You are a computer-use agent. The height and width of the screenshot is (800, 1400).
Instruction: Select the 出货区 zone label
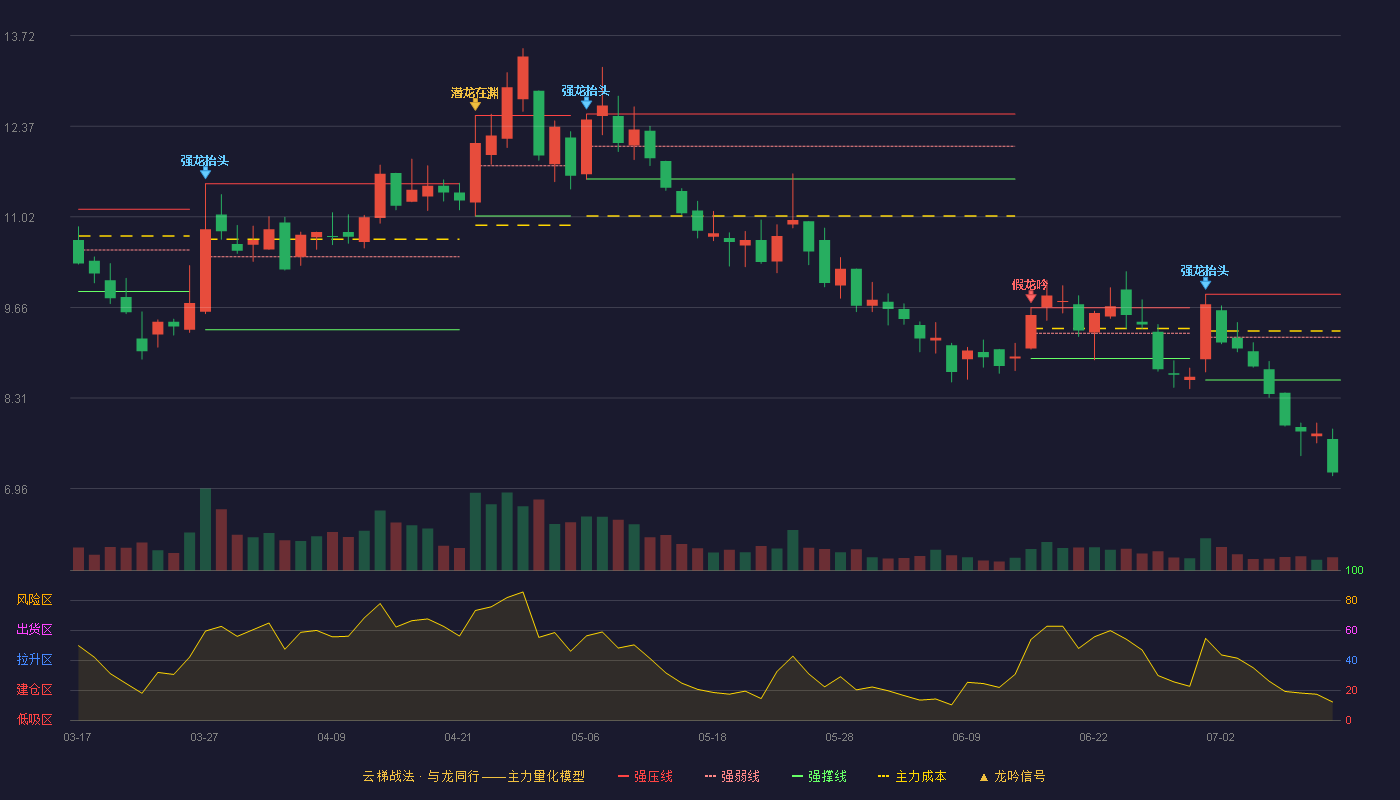pyautogui.click(x=34, y=630)
